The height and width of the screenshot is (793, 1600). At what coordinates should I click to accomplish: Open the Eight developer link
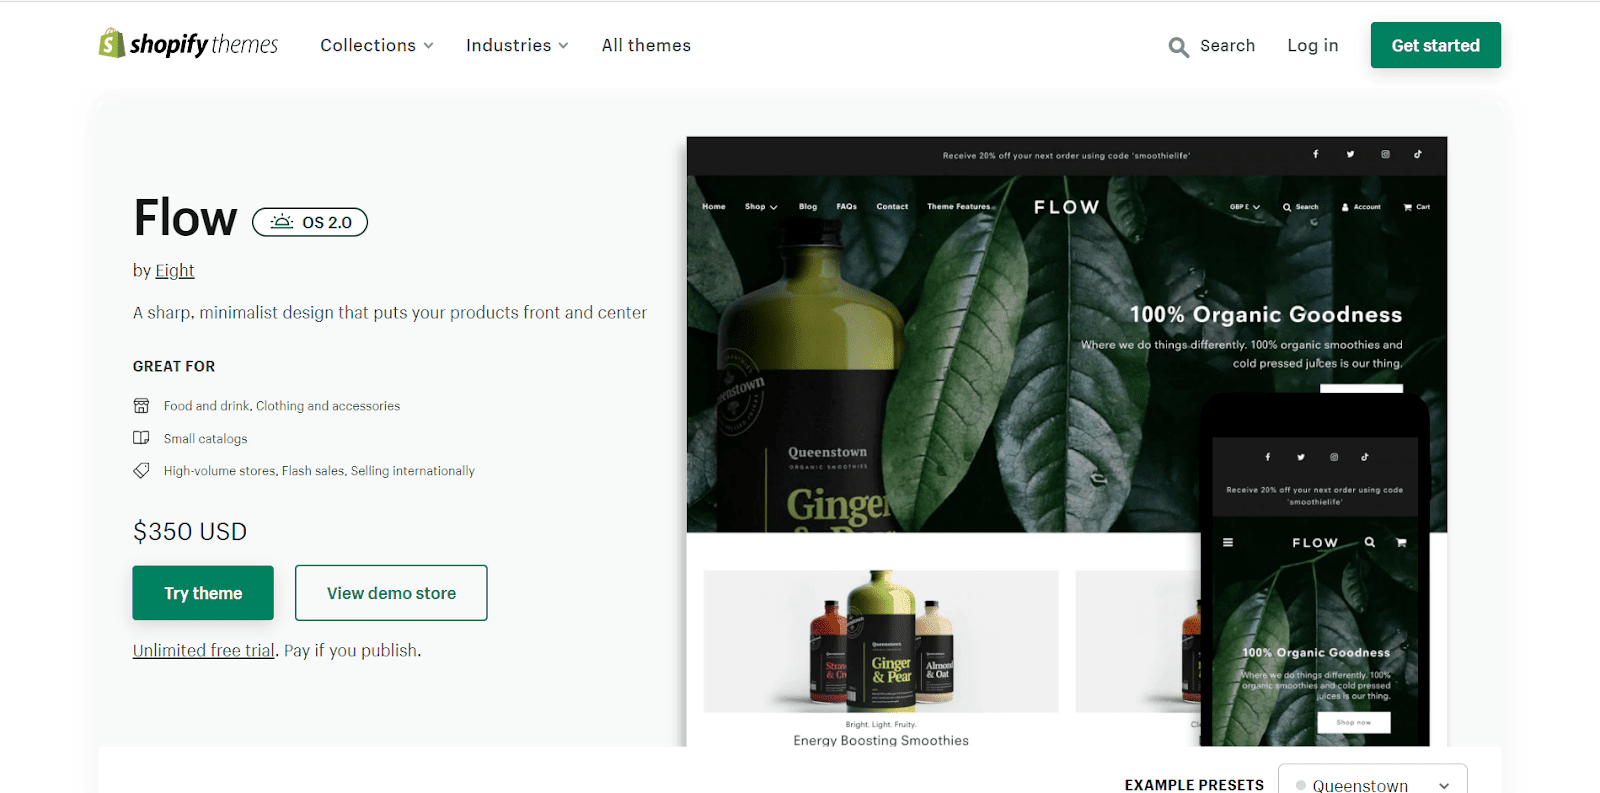(175, 271)
